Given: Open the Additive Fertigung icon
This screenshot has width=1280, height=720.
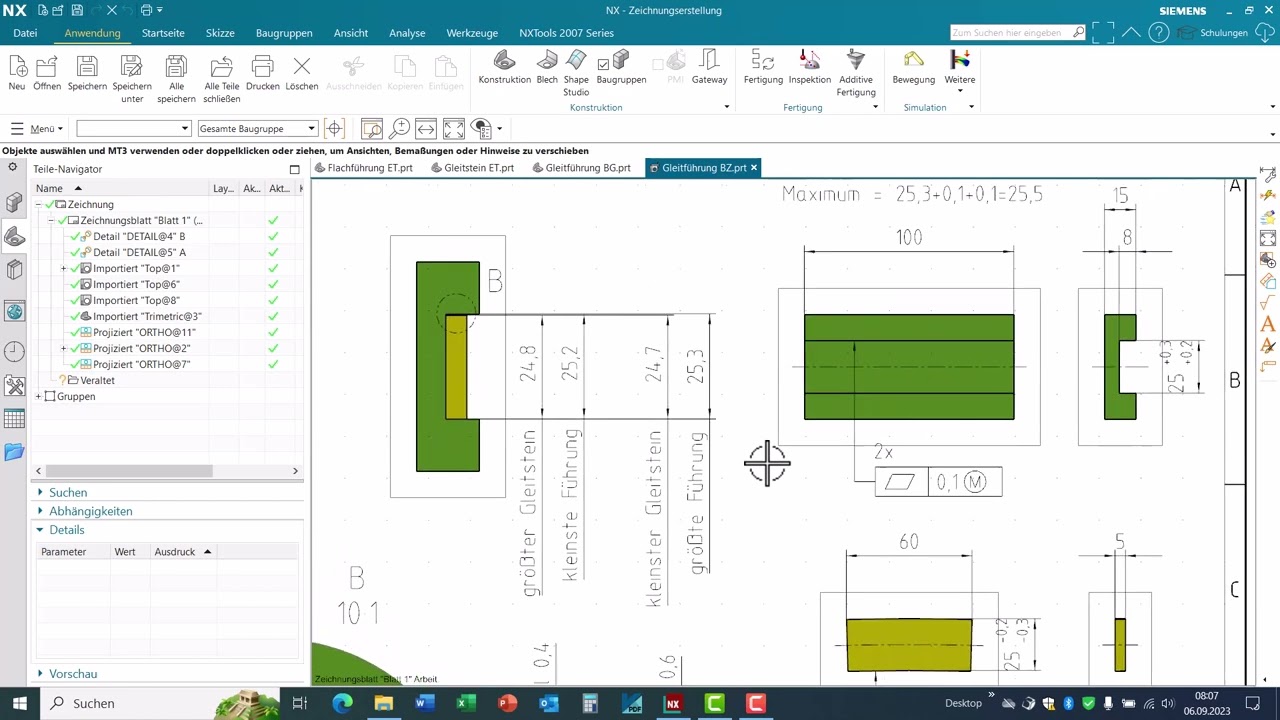Looking at the screenshot, I should (855, 61).
